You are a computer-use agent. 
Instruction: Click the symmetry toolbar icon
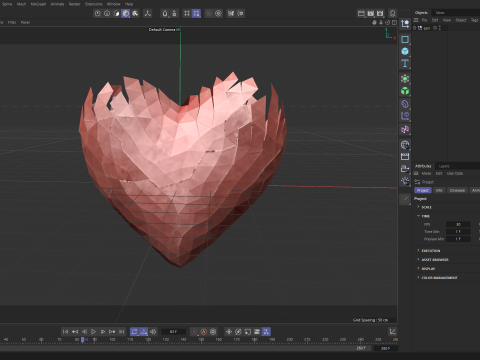231,13
